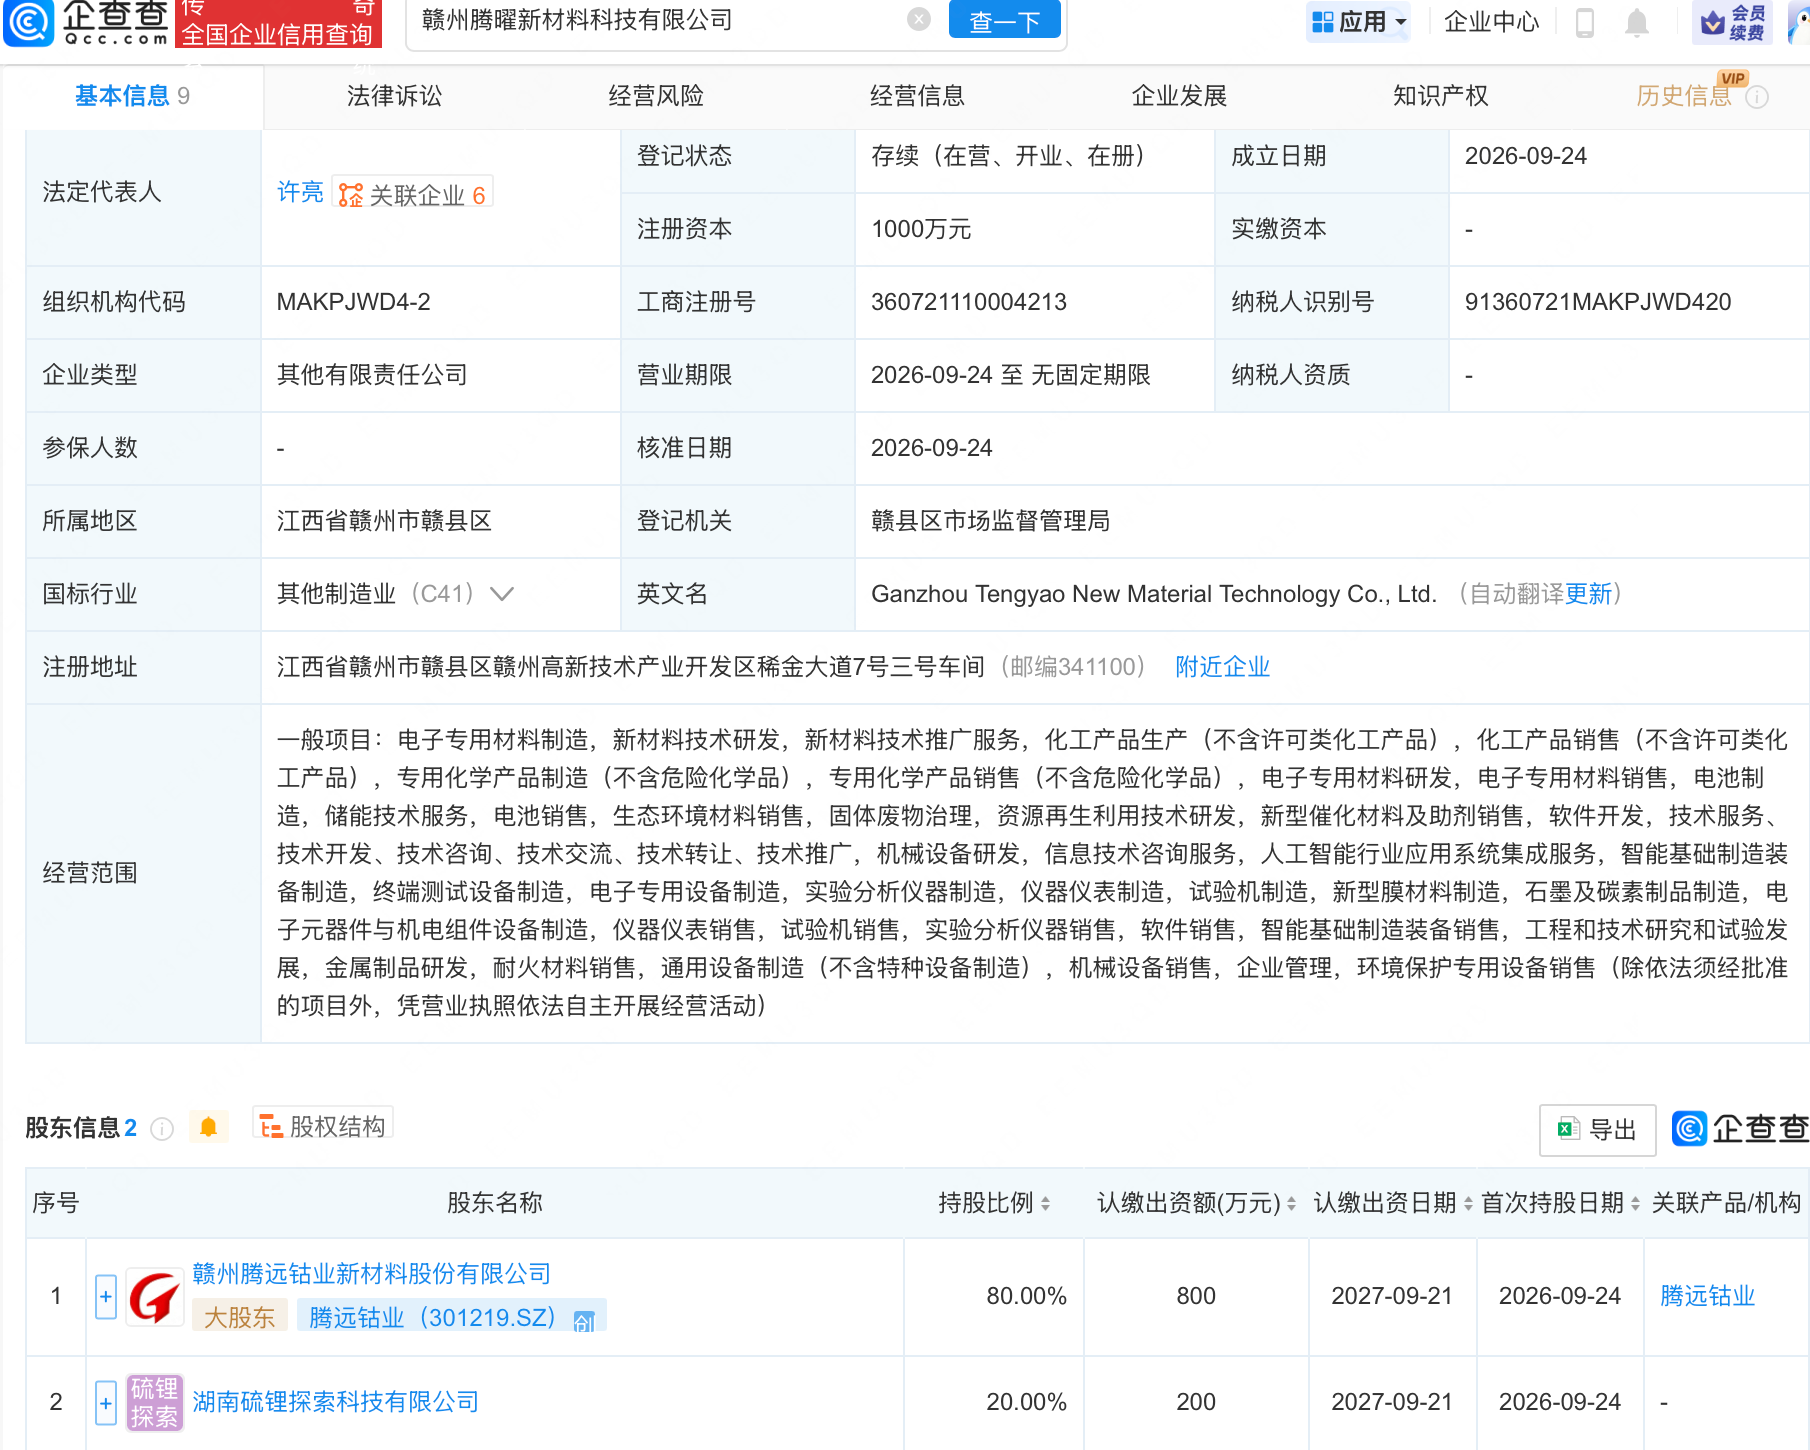Image resolution: width=1810 pixels, height=1450 pixels.
Task: Click 1000万元 registered capital value
Action: pyautogui.click(x=921, y=229)
